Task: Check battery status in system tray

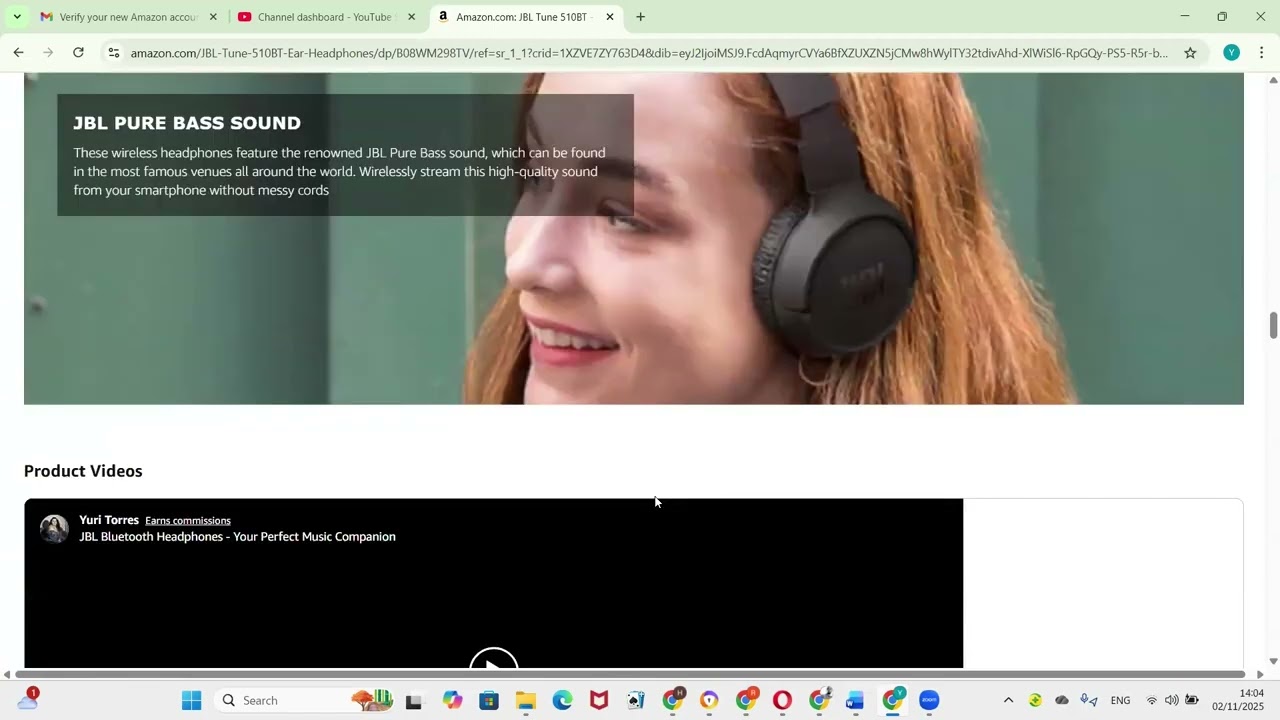Action: [1192, 700]
